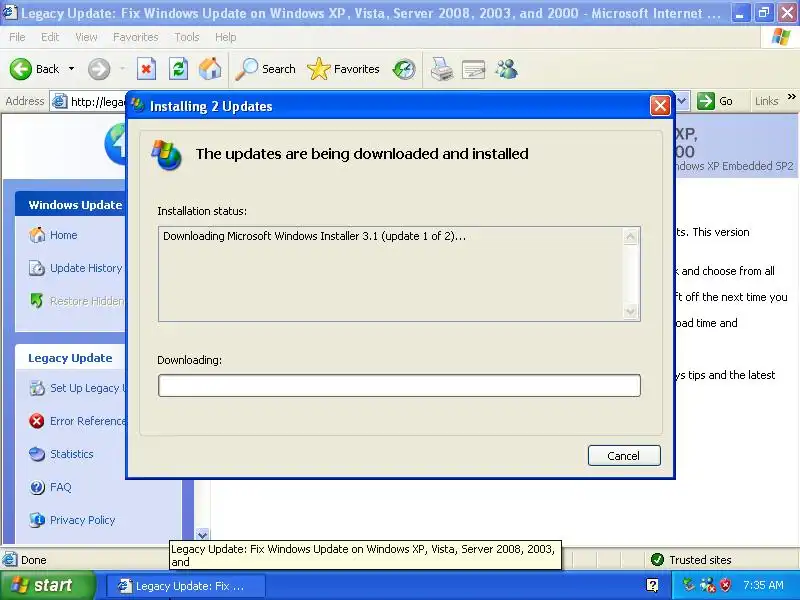This screenshot has width=800, height=600.
Task: Open the Update History link
Action: (86, 268)
